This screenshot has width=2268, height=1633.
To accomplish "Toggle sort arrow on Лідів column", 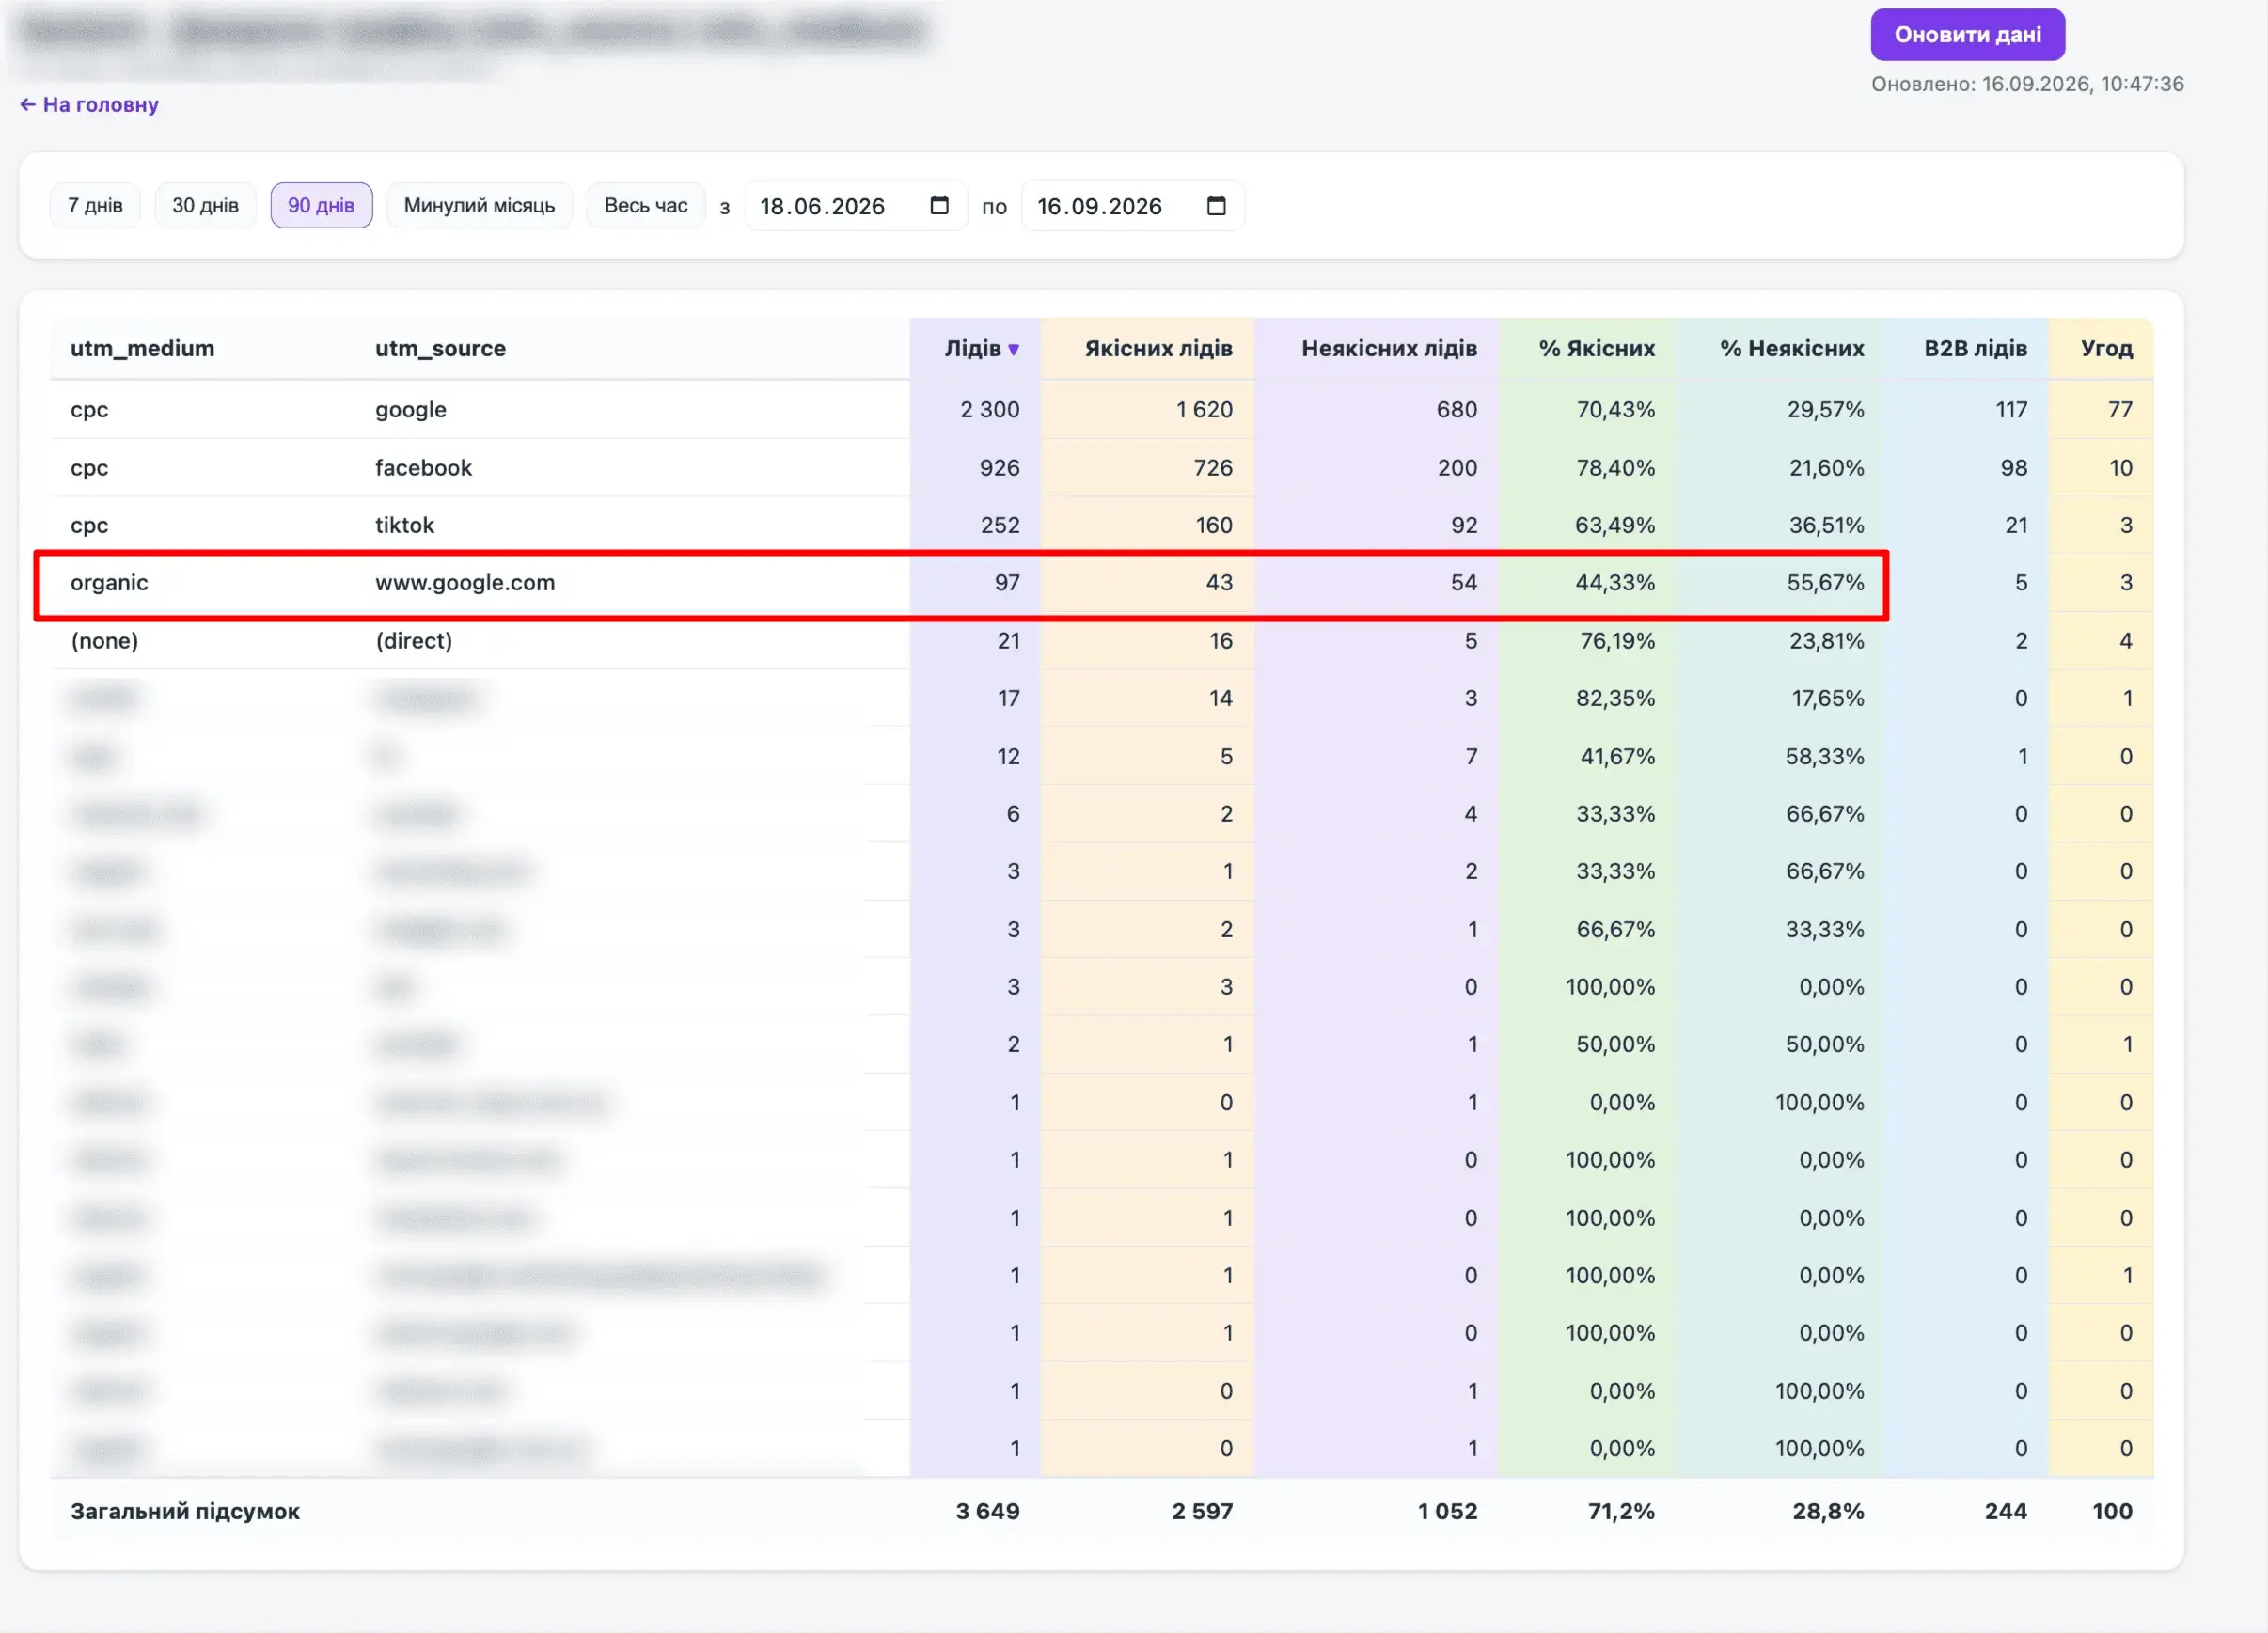I will click(1013, 349).
